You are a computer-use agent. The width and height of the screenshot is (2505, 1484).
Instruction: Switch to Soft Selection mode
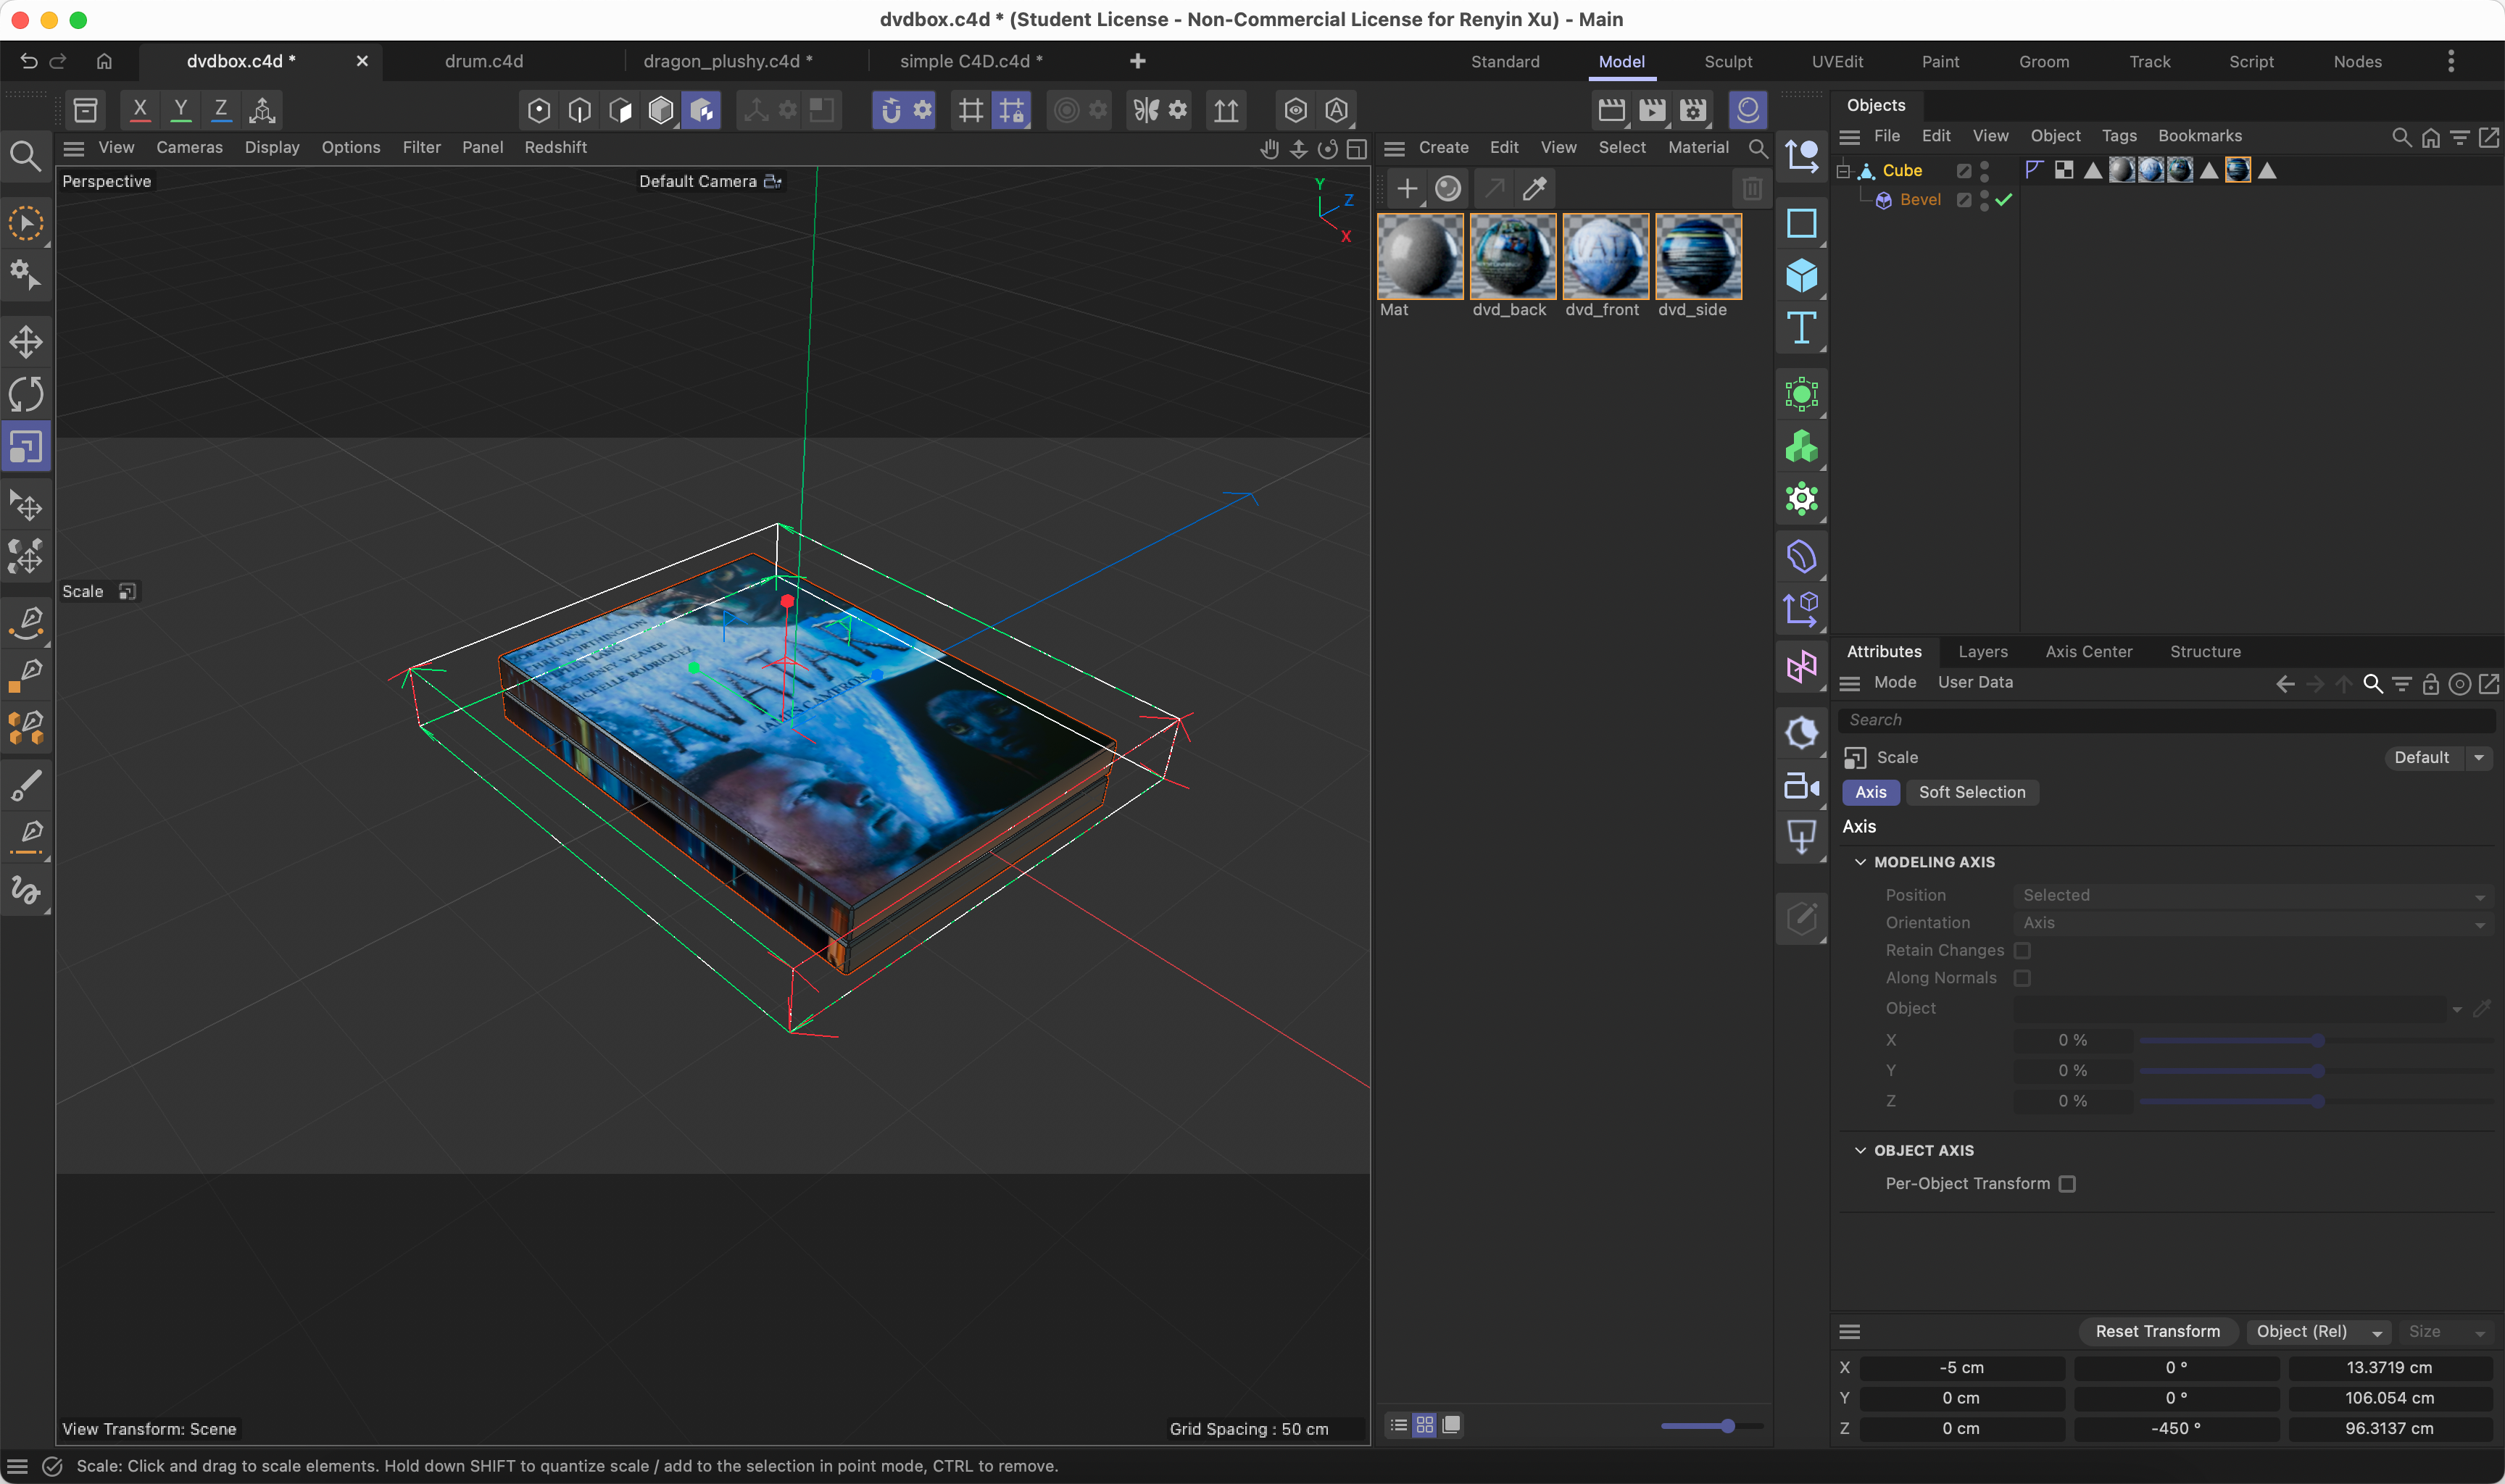[1971, 792]
